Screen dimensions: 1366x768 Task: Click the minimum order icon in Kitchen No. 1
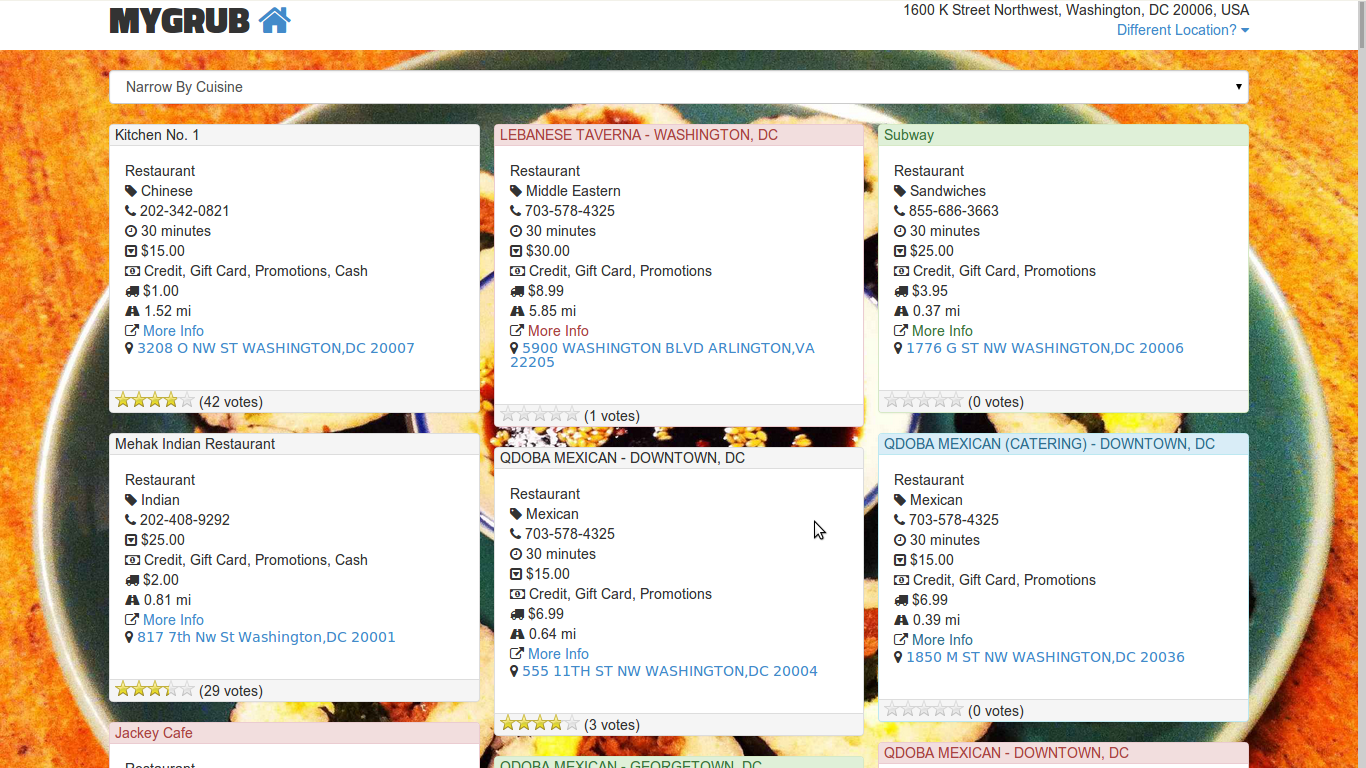point(131,251)
